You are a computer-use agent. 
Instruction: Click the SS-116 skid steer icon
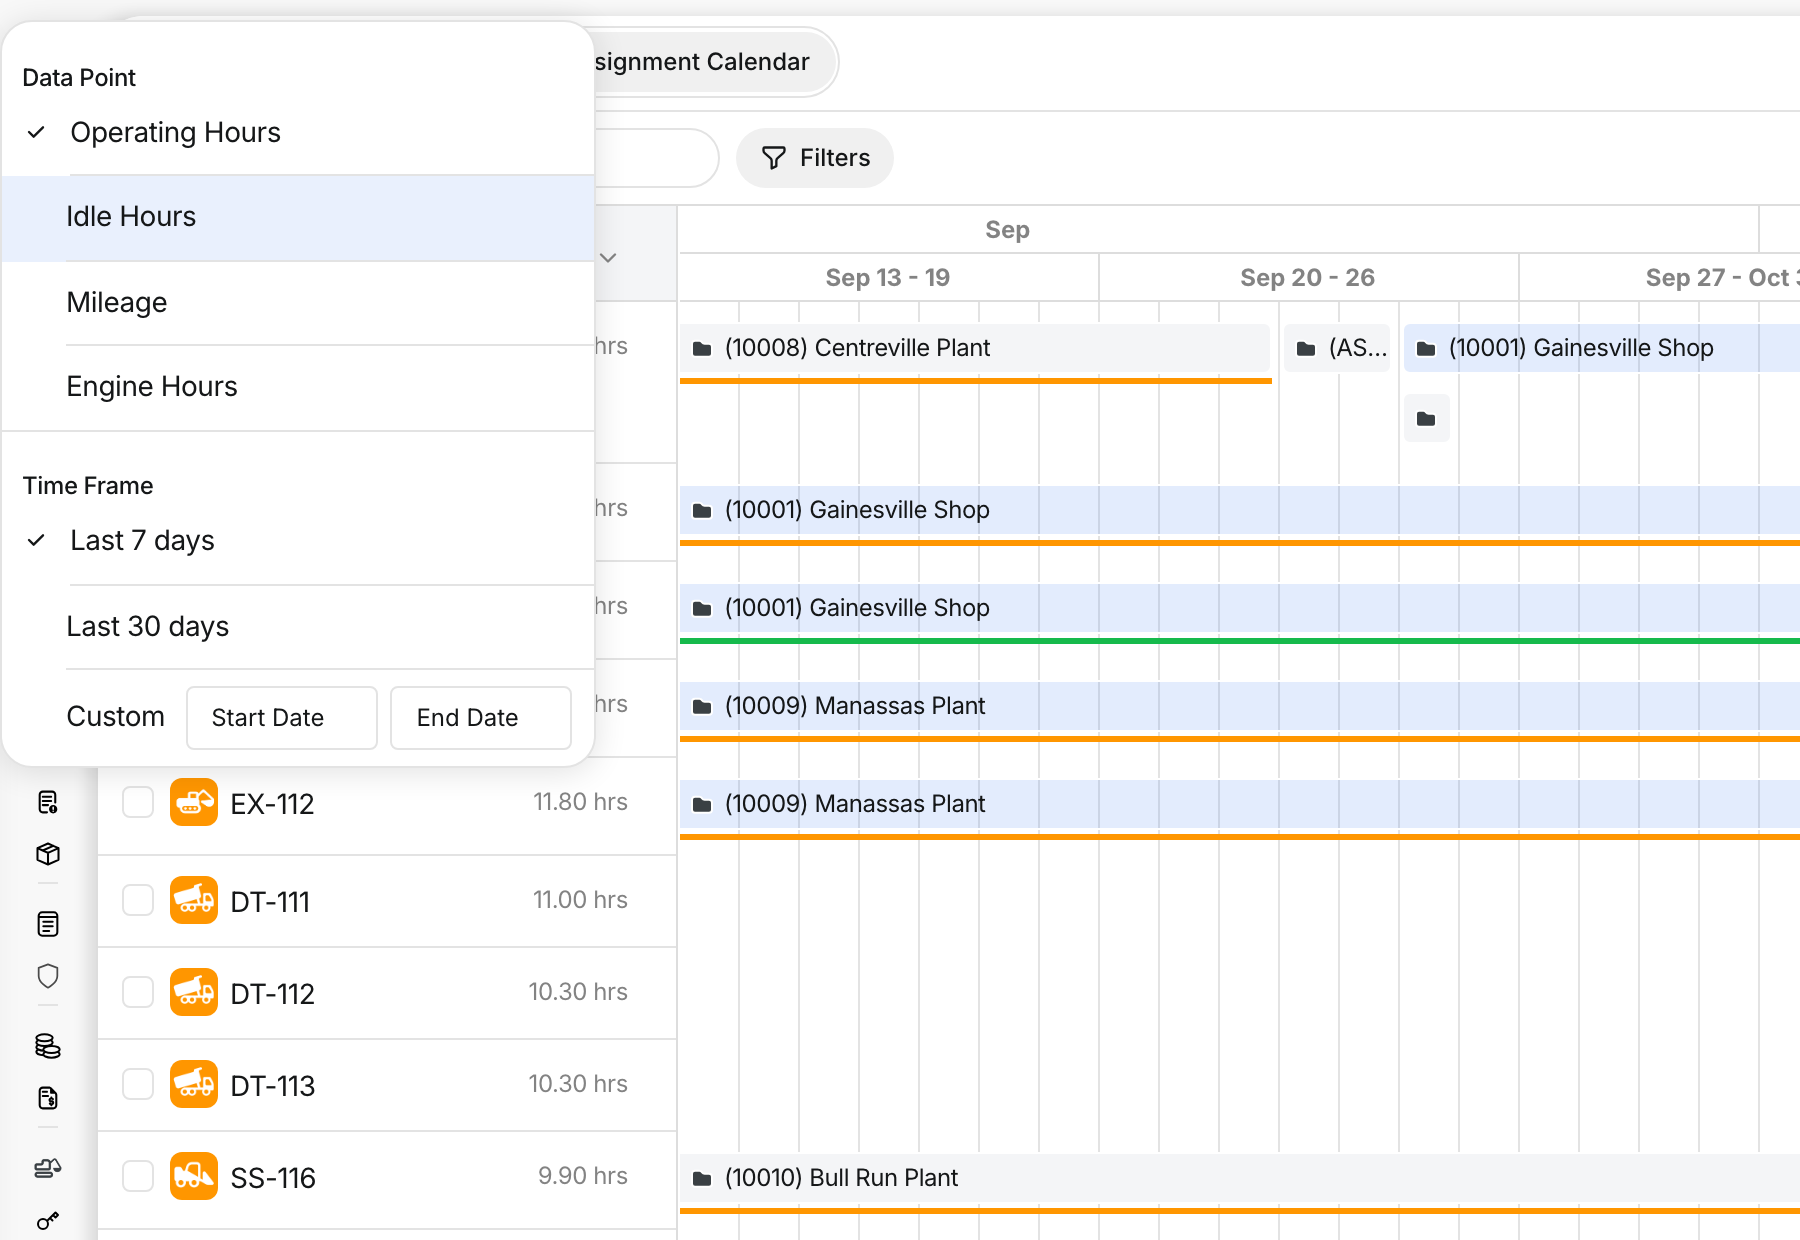[x=194, y=1176]
